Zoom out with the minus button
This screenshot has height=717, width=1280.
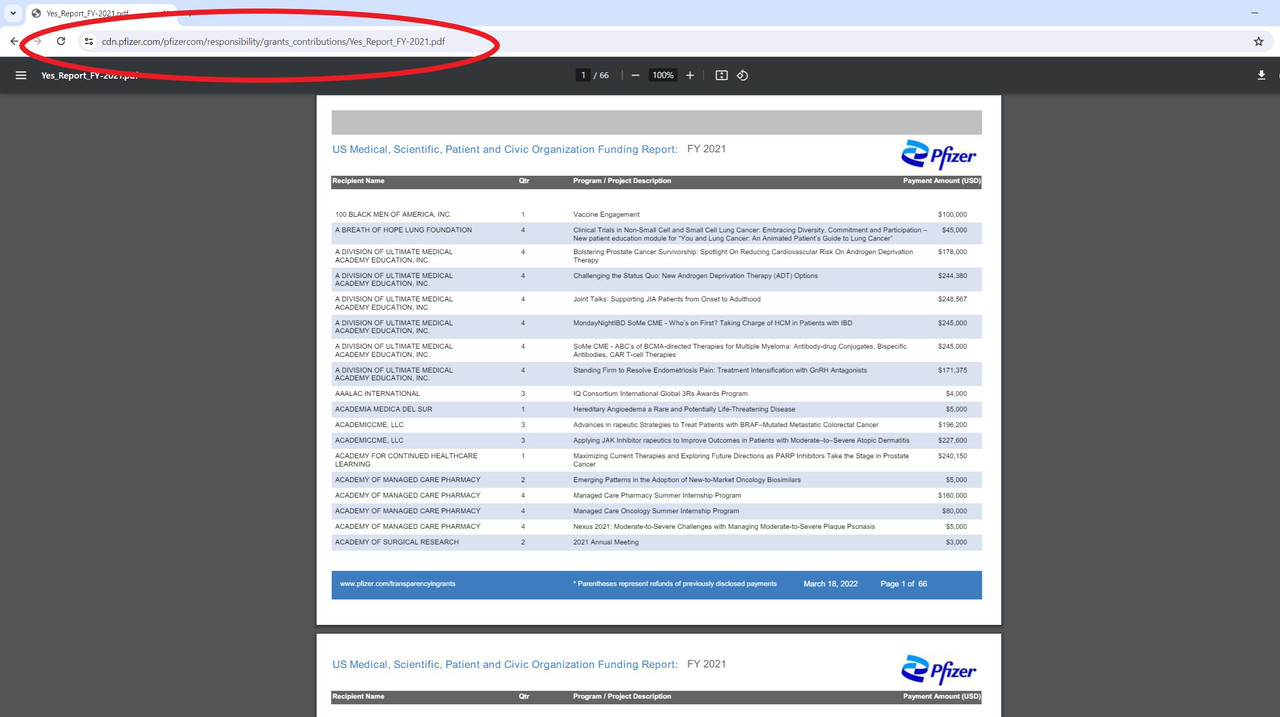tap(635, 75)
